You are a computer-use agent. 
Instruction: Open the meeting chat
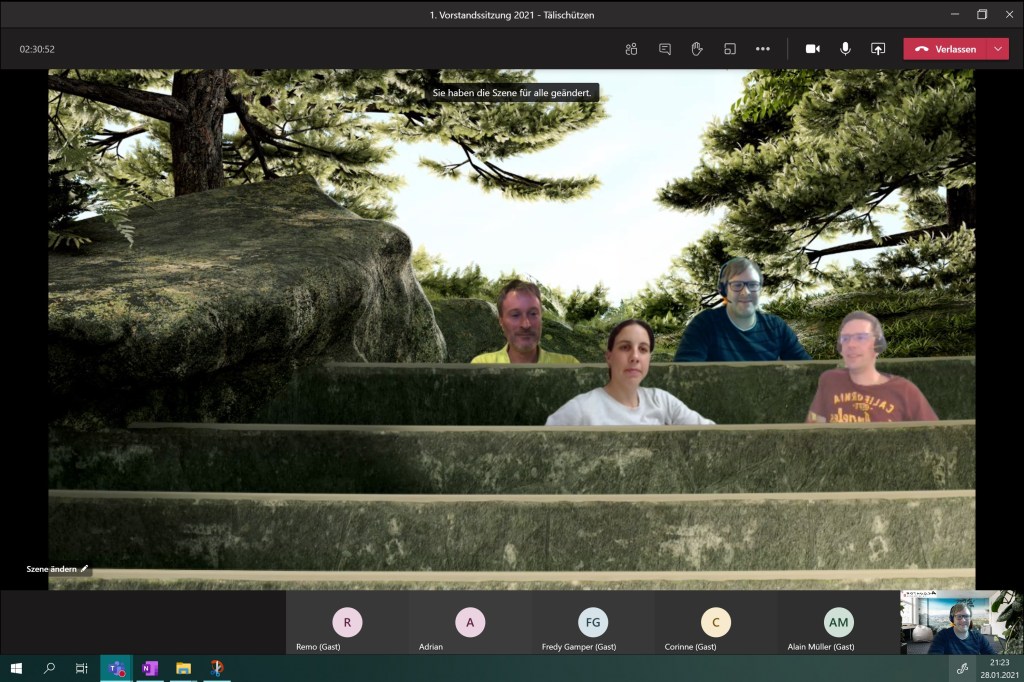(x=664, y=49)
